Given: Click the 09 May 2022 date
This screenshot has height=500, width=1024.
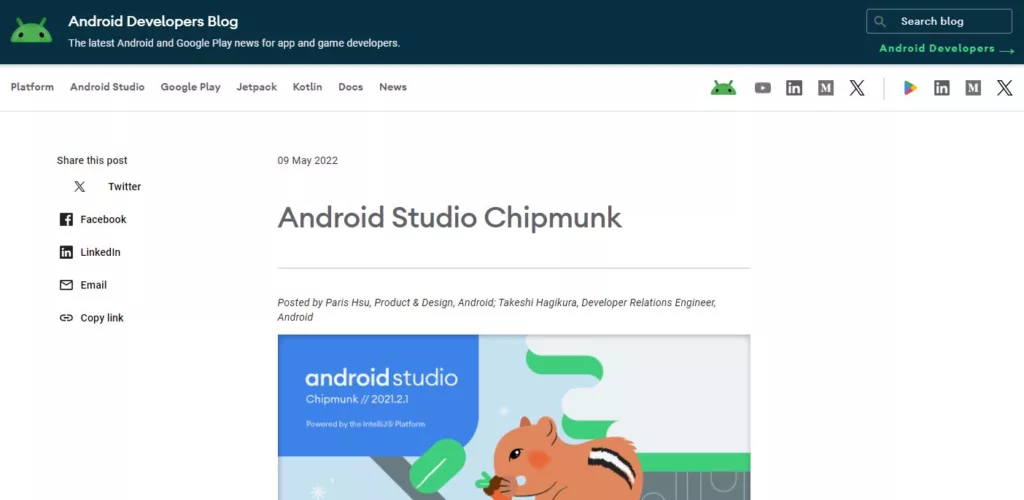Looking at the screenshot, I should point(308,161).
